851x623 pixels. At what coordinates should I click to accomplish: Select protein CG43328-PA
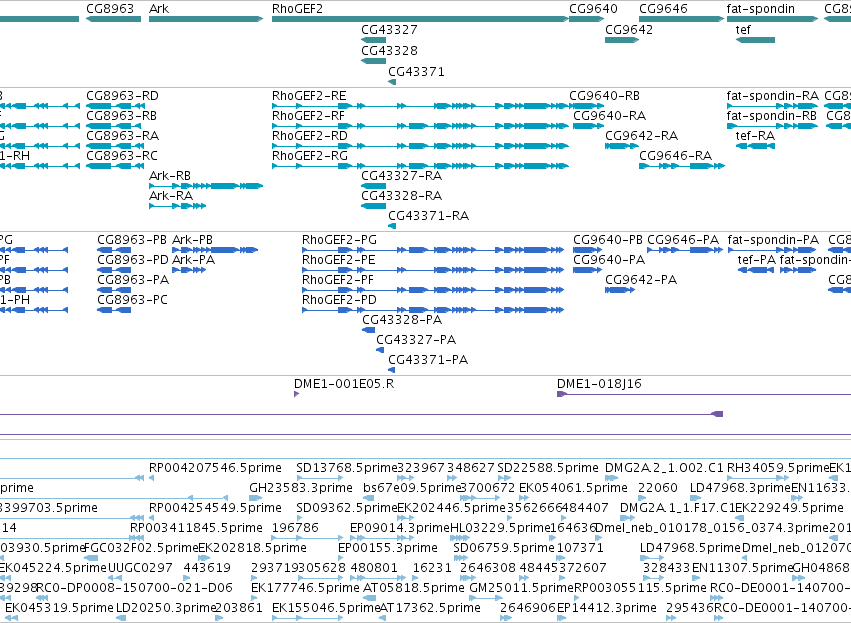coord(402,320)
